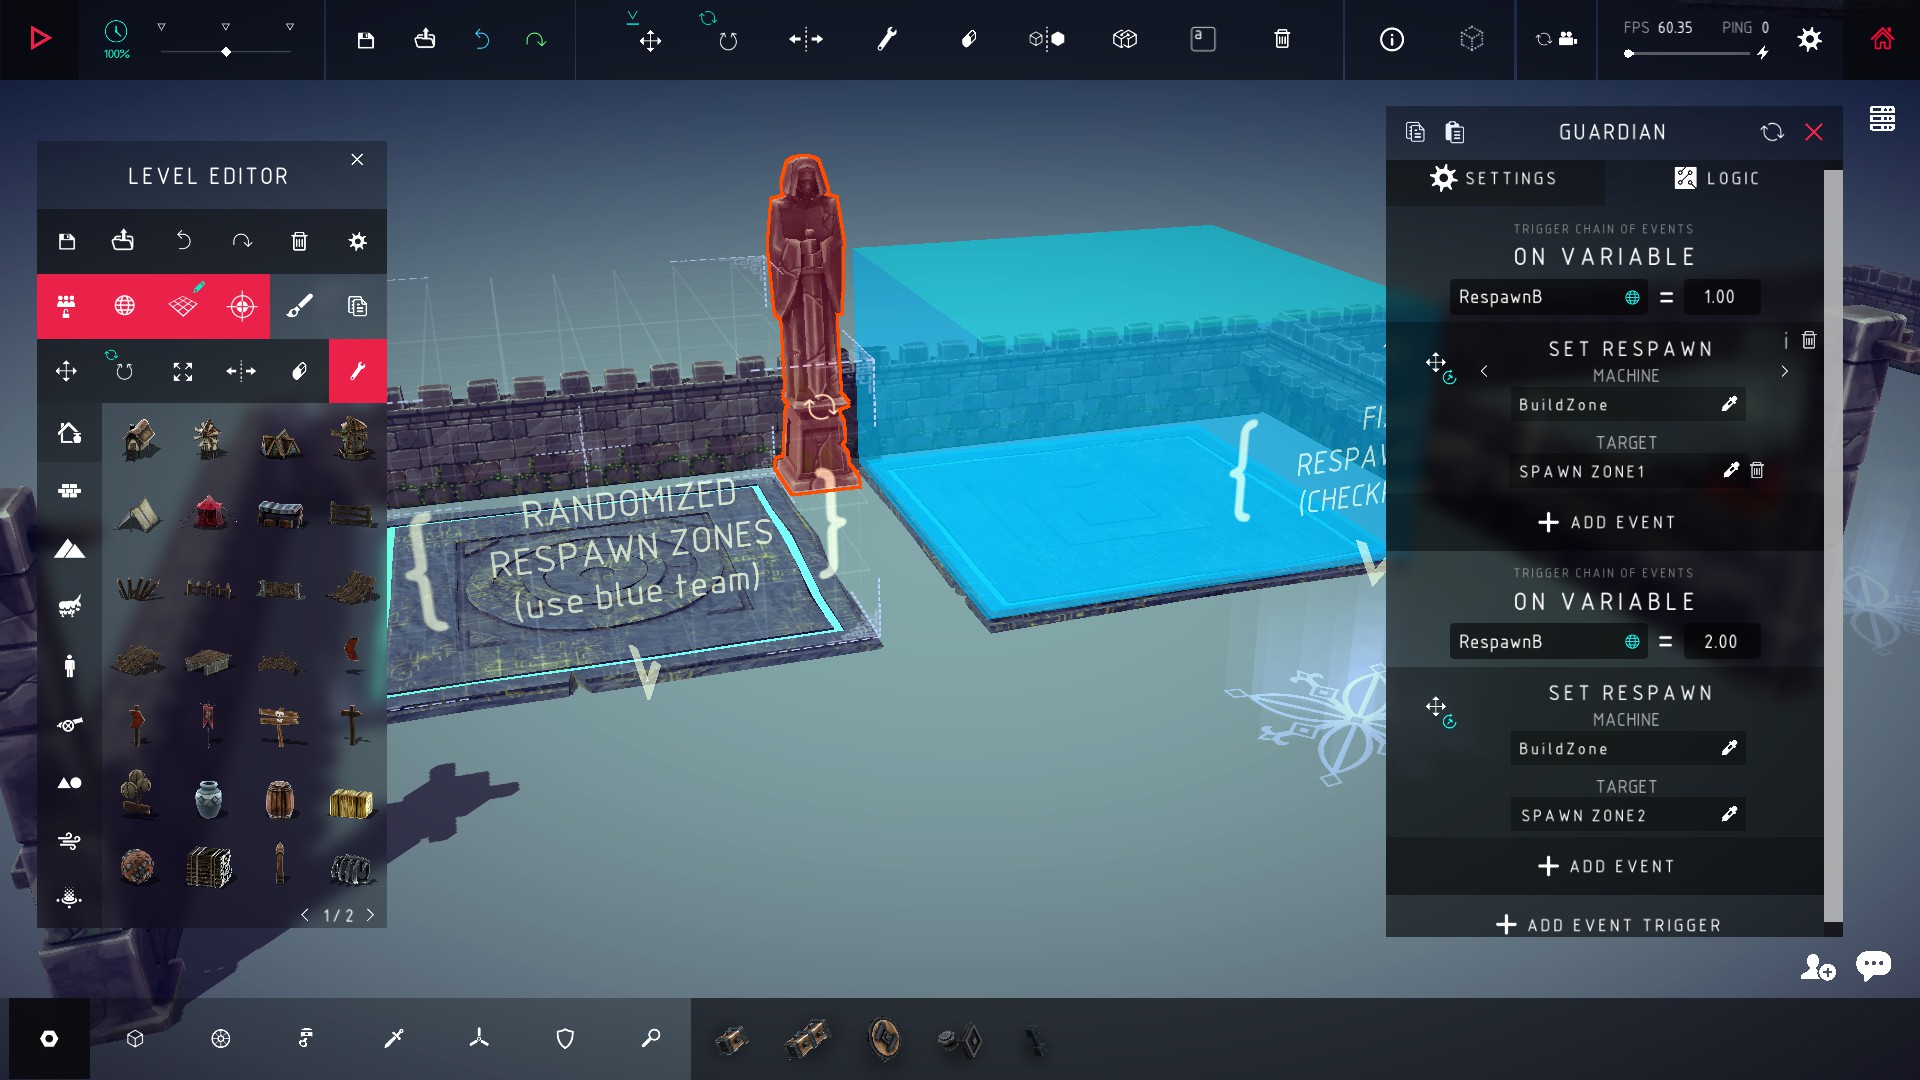The image size is (1920, 1080).
Task: Select the paint brush tool in Level Editor
Action: coord(299,306)
